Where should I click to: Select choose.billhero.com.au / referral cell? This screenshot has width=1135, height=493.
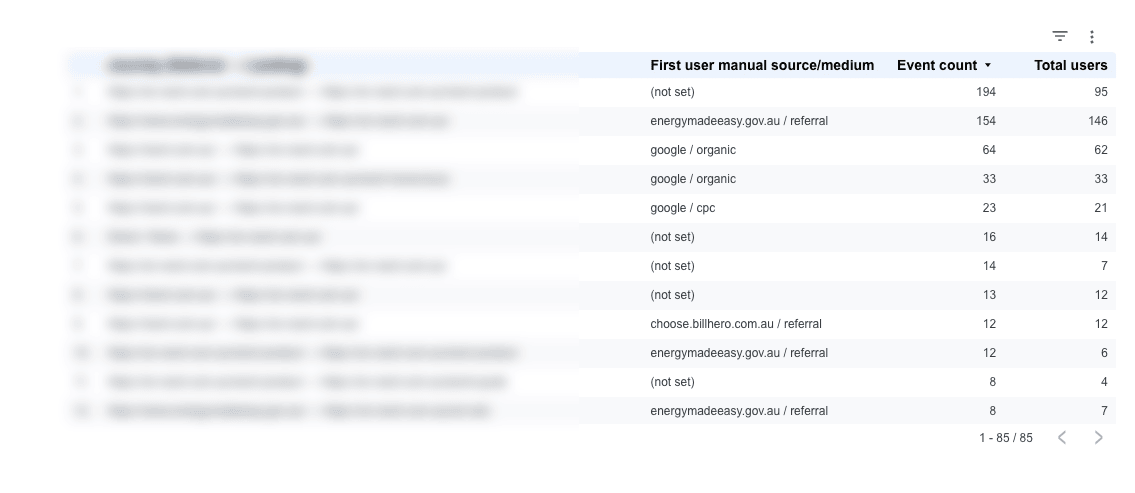(735, 324)
